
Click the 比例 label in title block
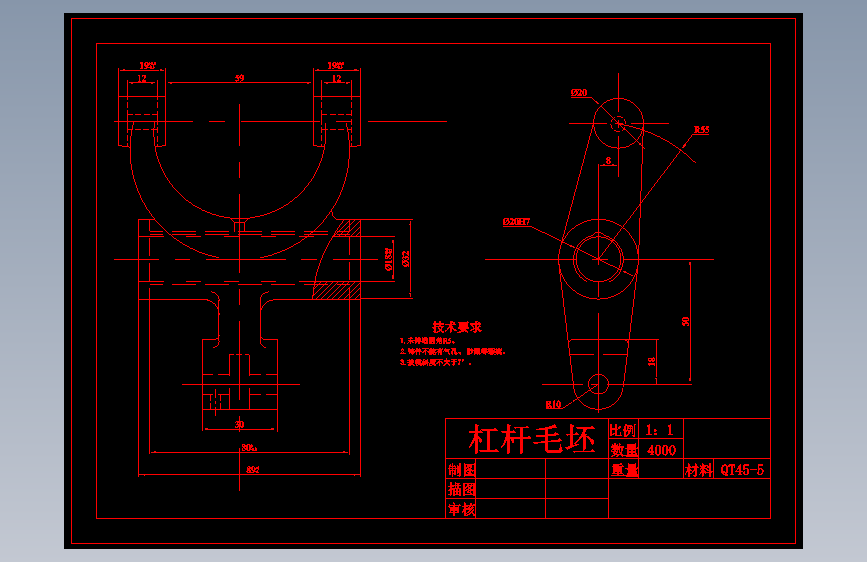623,430
